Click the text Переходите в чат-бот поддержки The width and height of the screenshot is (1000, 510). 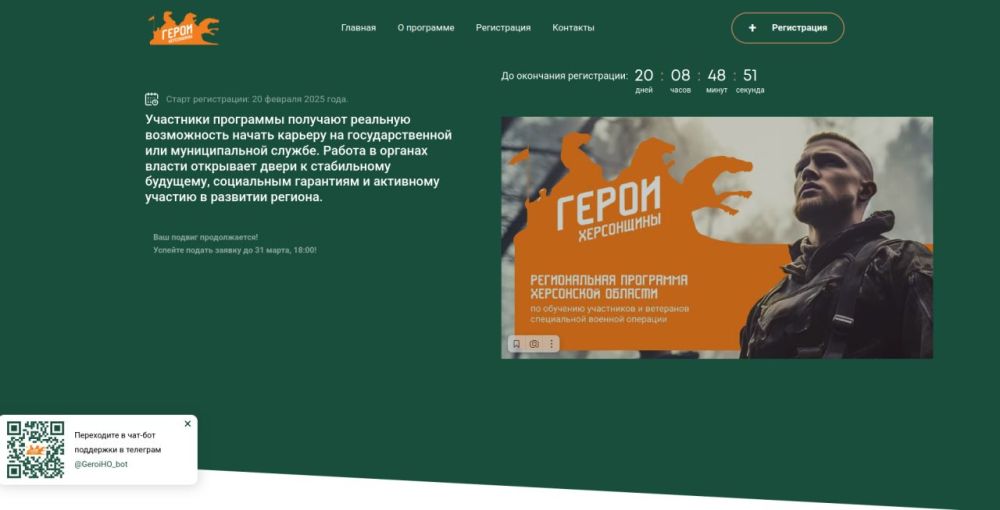(x=118, y=442)
